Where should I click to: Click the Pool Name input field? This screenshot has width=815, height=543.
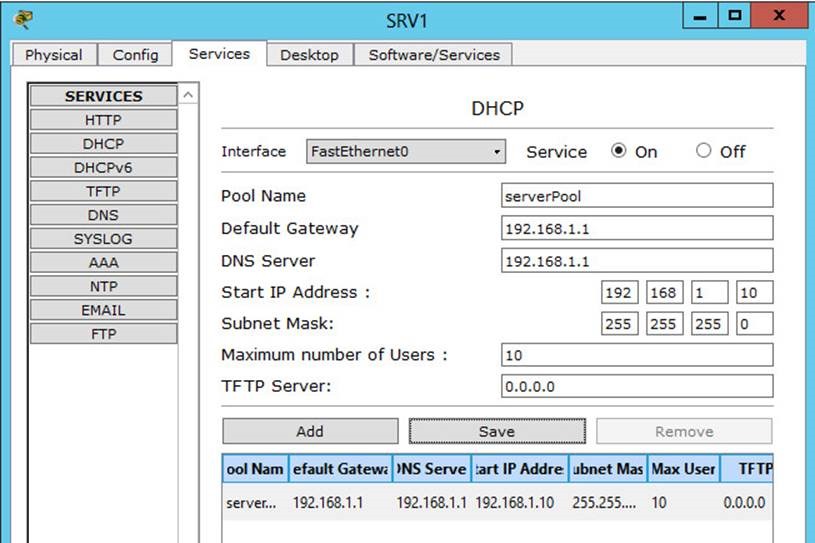637,196
